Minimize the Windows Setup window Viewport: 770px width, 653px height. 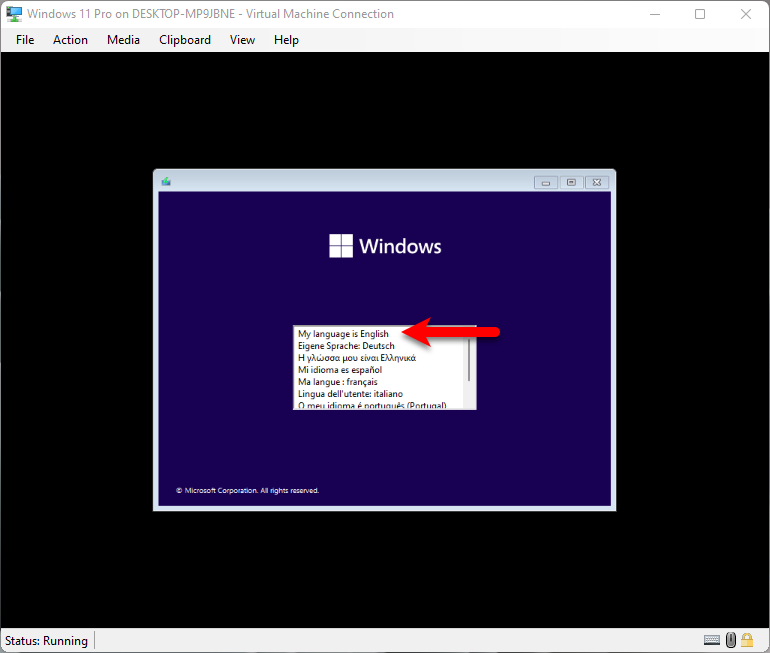546,183
